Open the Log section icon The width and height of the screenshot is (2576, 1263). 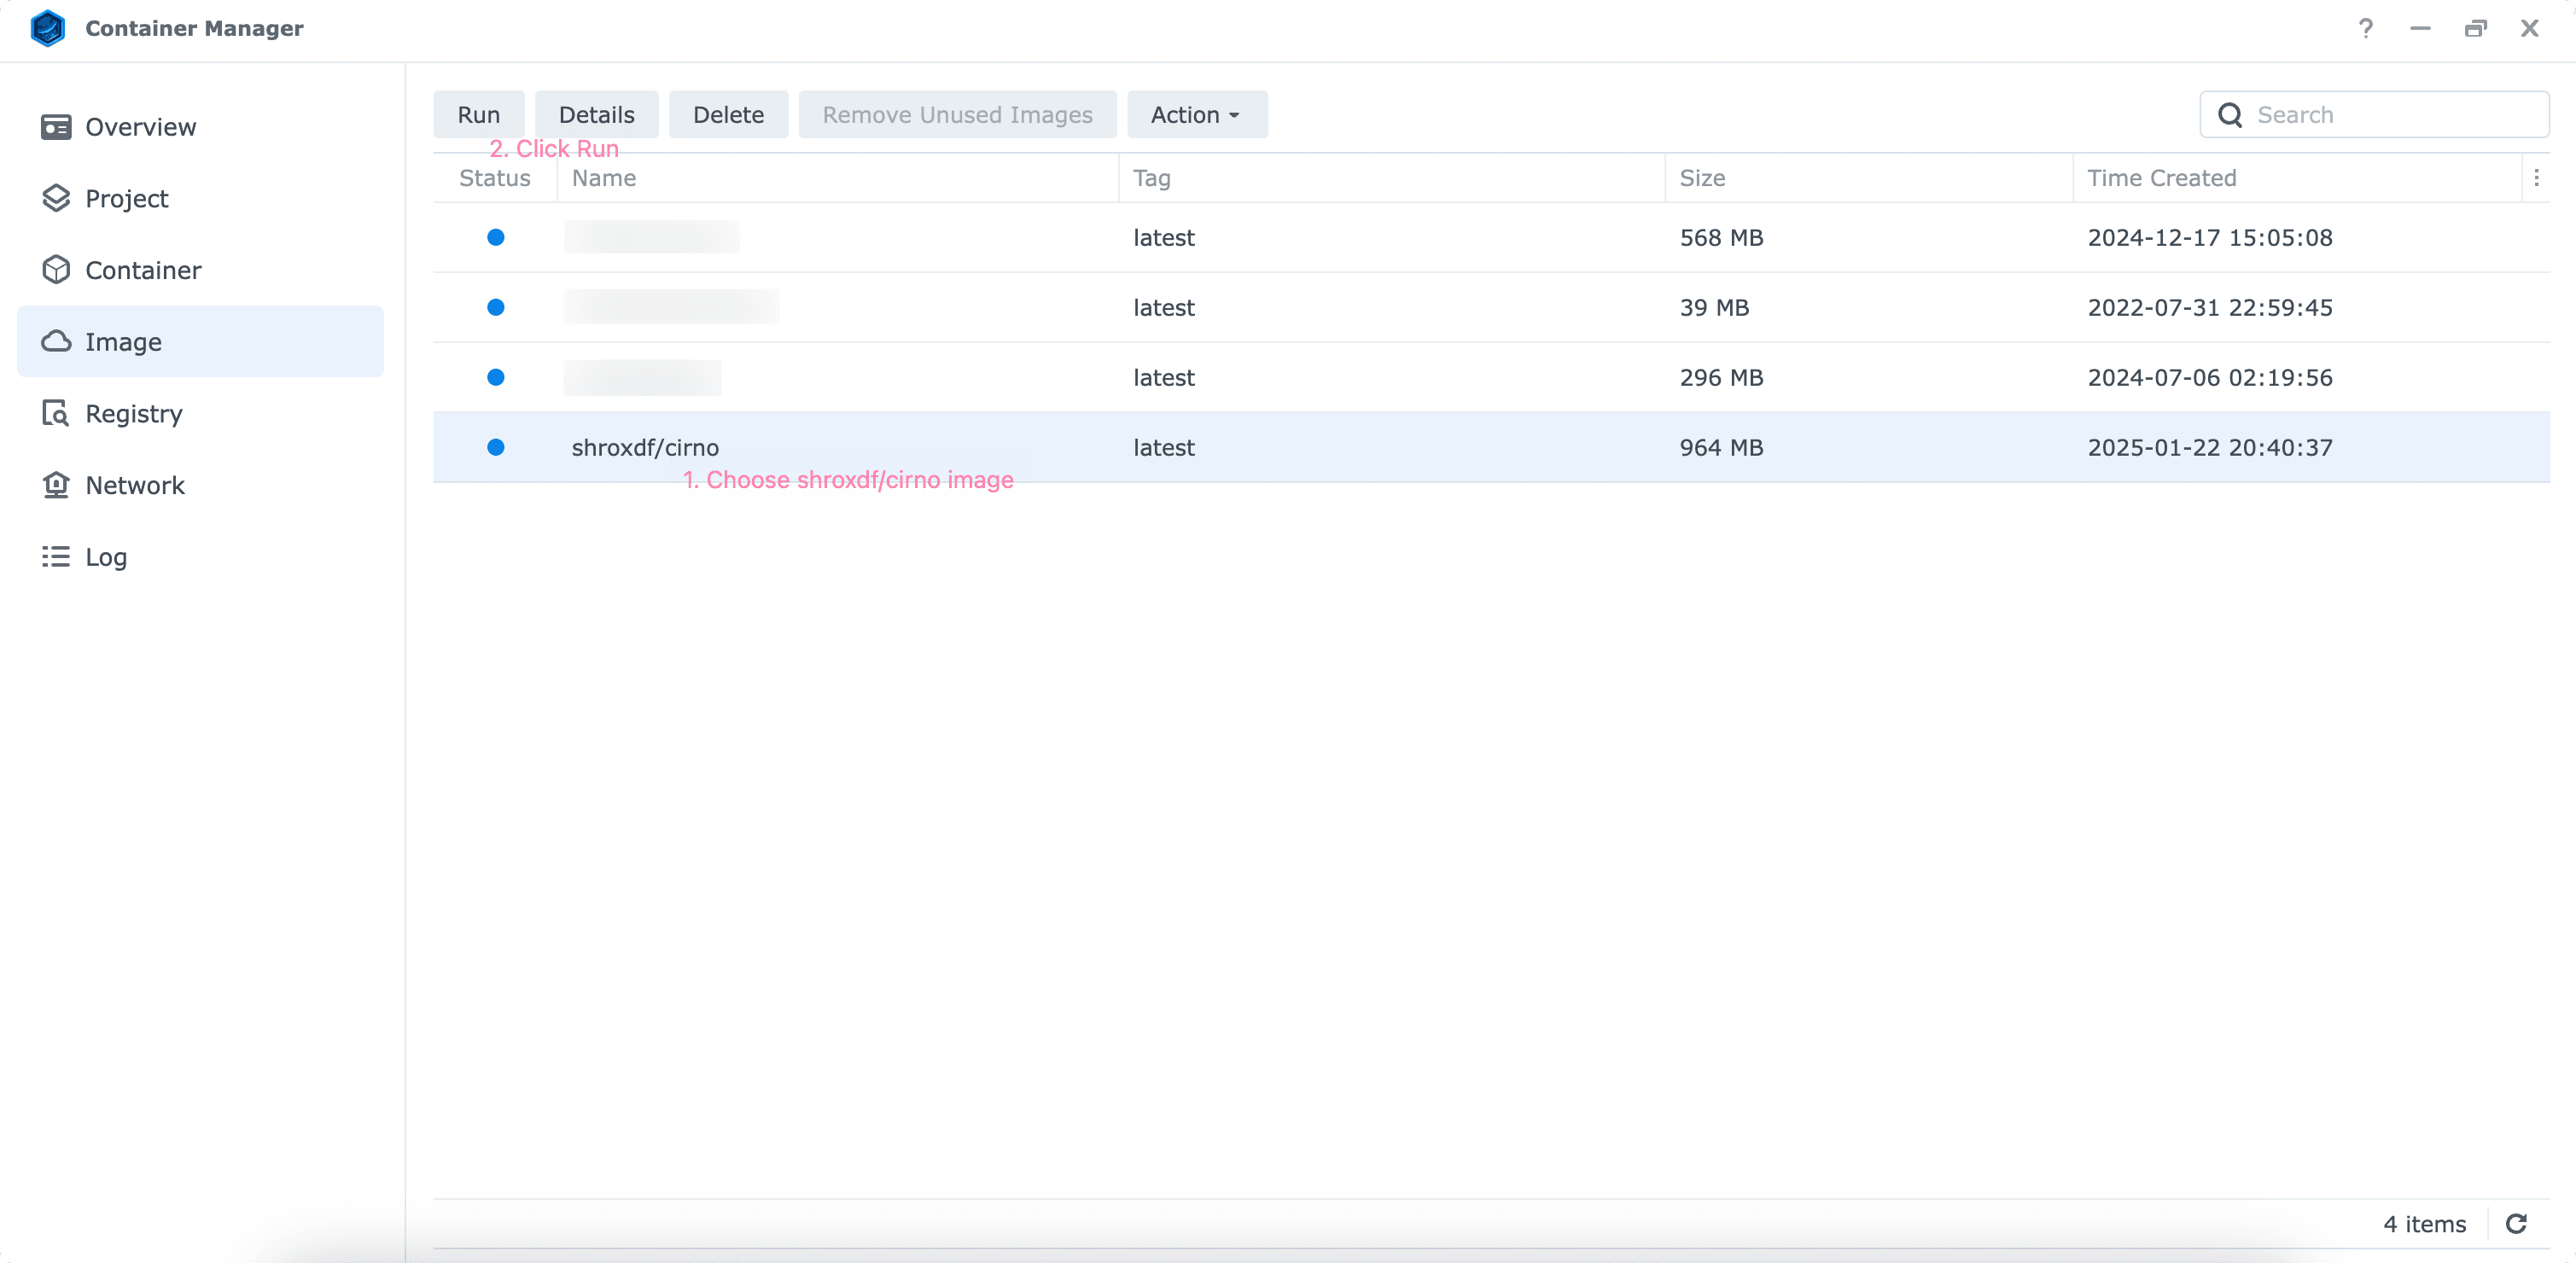(56, 556)
